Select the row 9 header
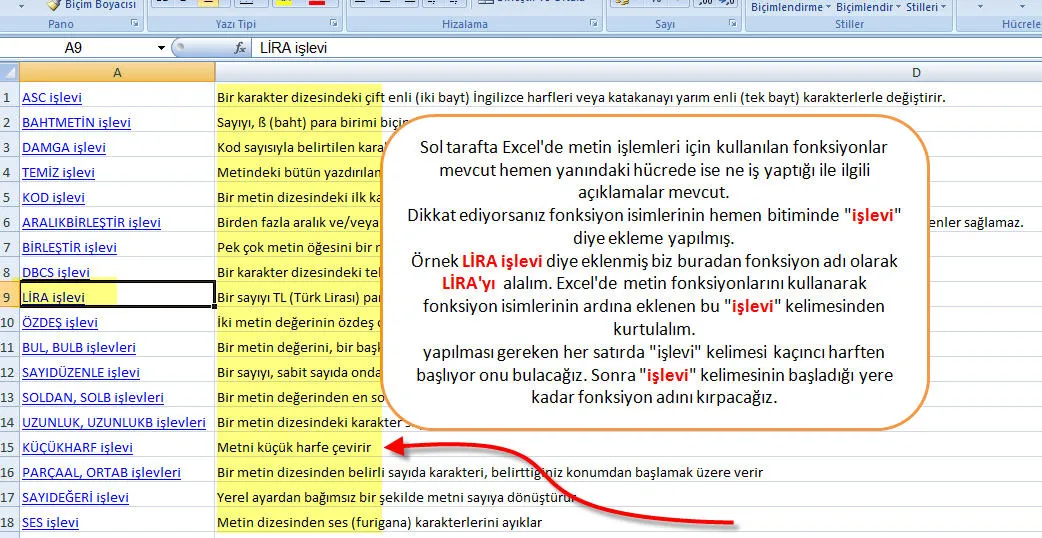 point(9,297)
